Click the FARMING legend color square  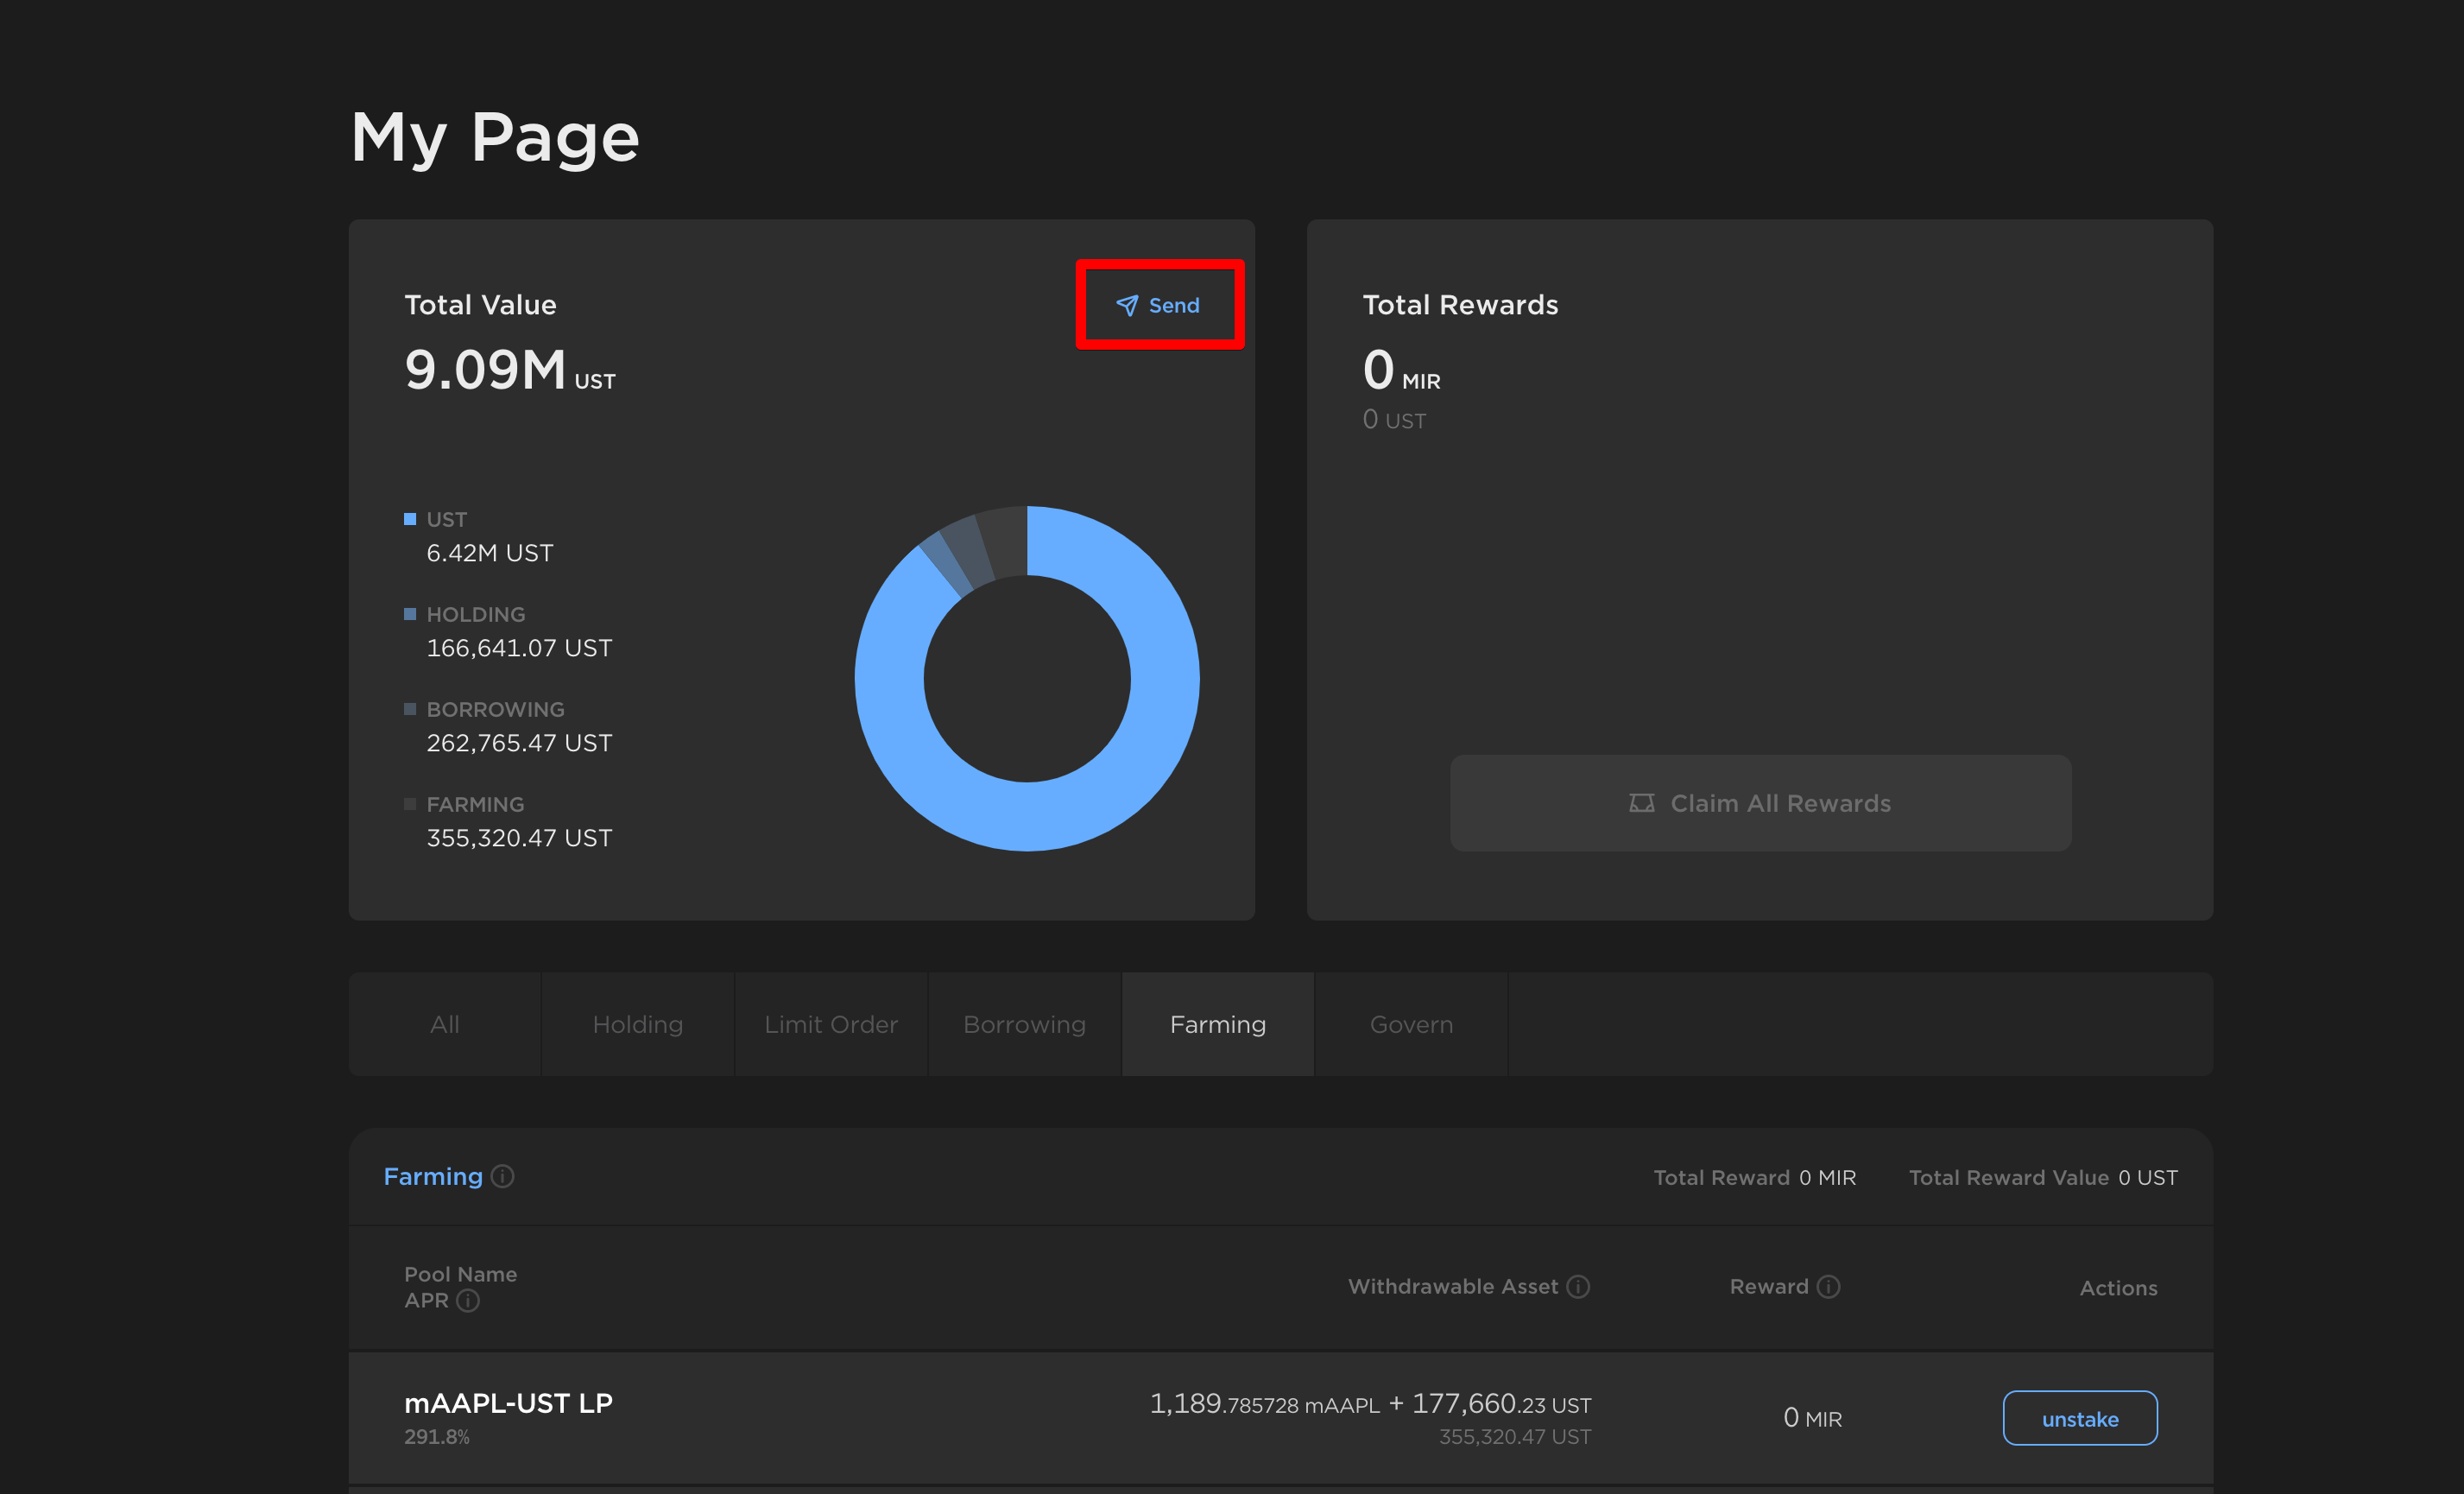[x=410, y=804]
